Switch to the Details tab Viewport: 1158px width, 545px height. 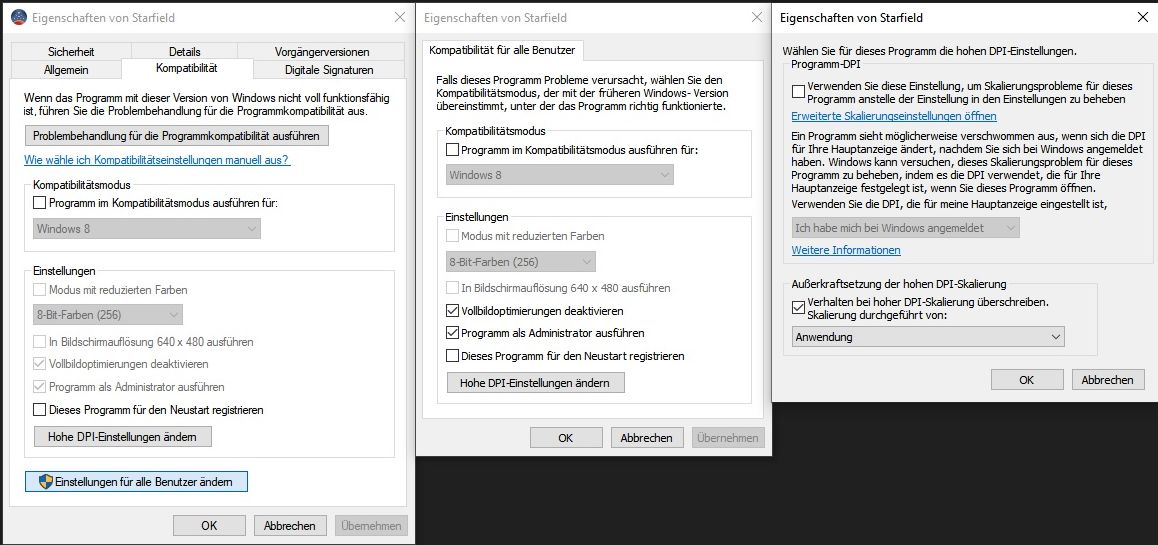coord(184,52)
